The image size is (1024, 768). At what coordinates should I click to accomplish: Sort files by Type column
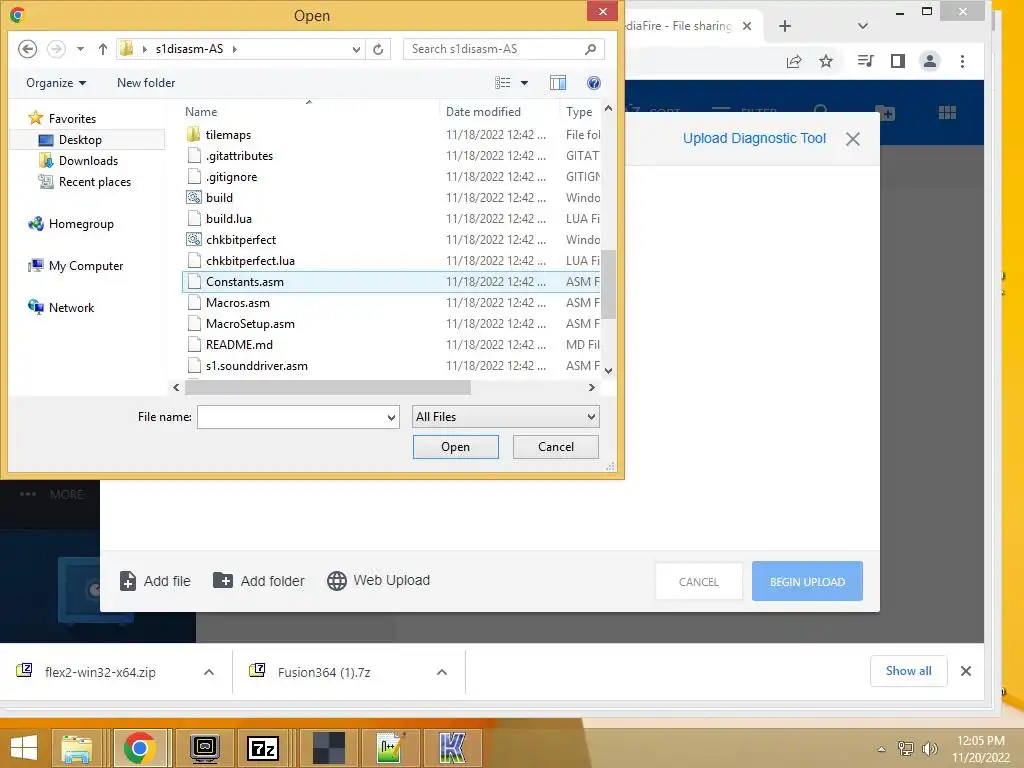[x=580, y=112]
